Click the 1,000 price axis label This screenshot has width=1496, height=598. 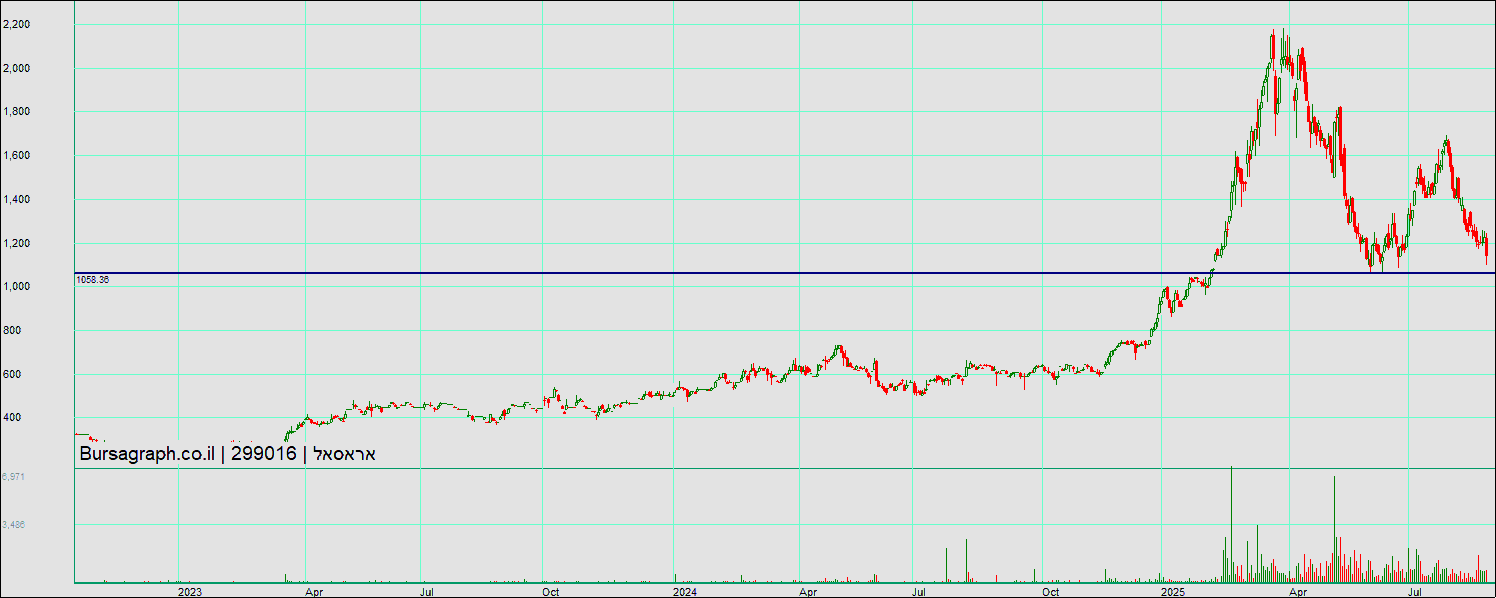pyautogui.click(x=16, y=287)
